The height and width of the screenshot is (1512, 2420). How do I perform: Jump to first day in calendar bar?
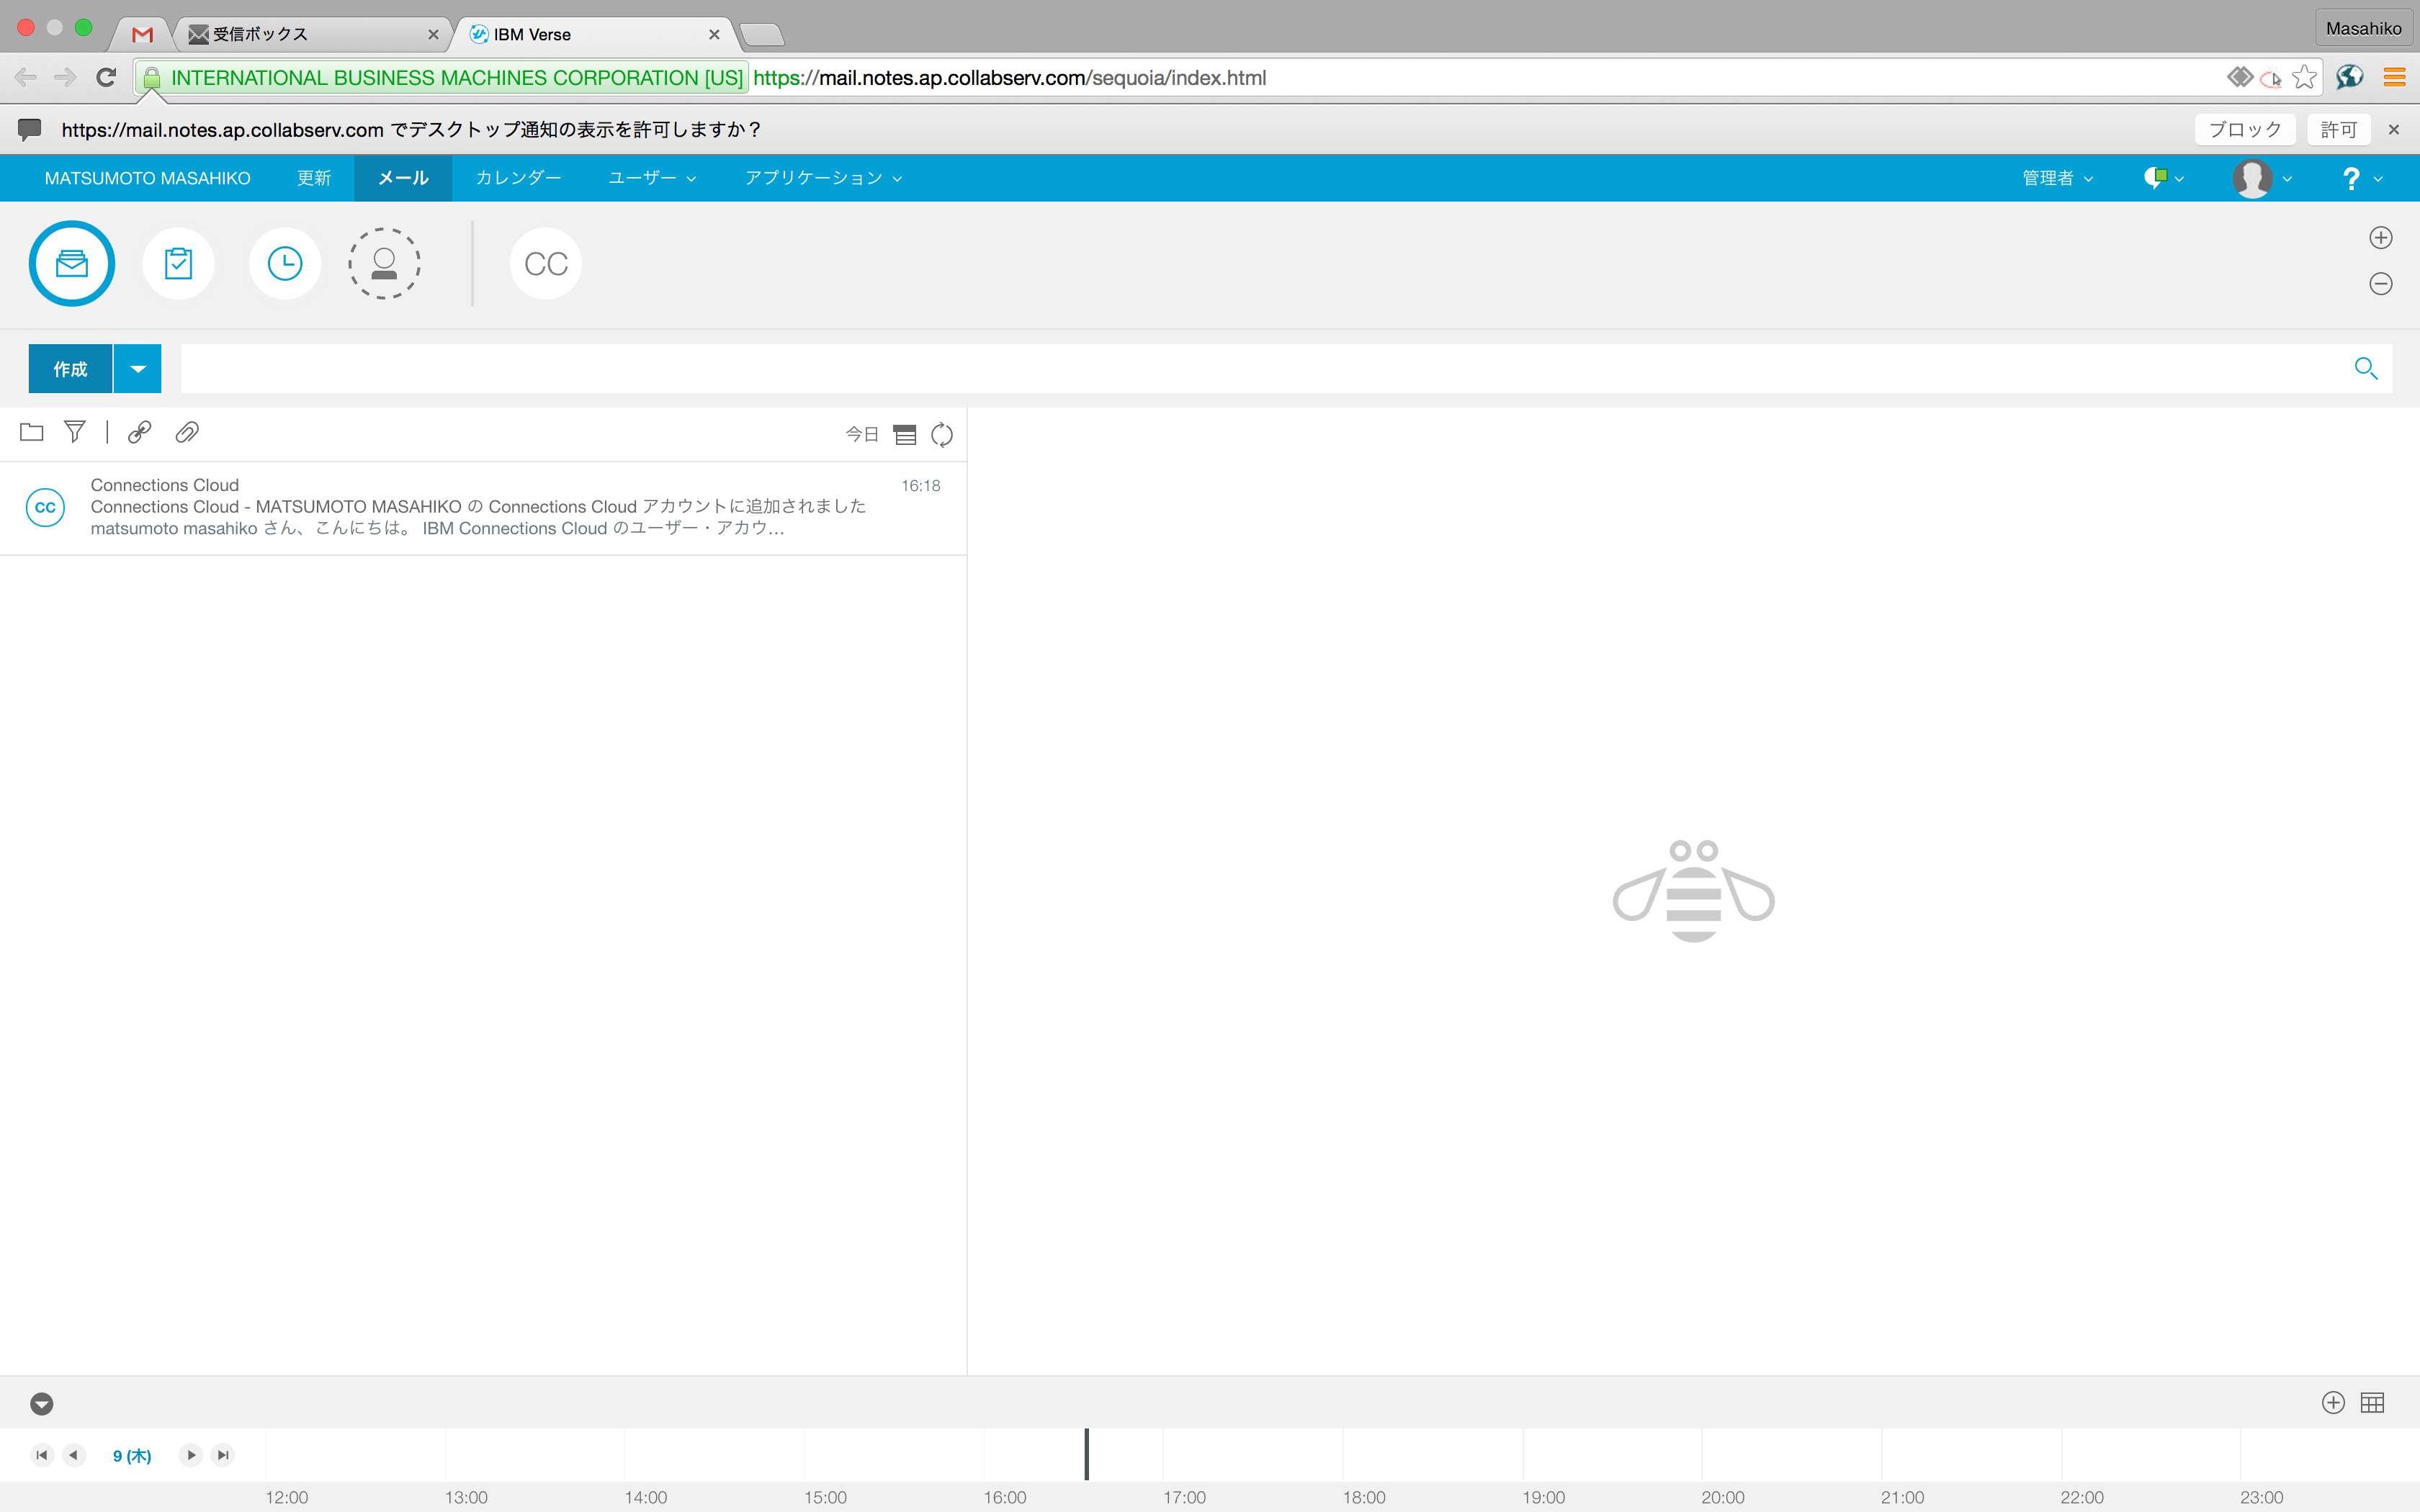pos(42,1455)
